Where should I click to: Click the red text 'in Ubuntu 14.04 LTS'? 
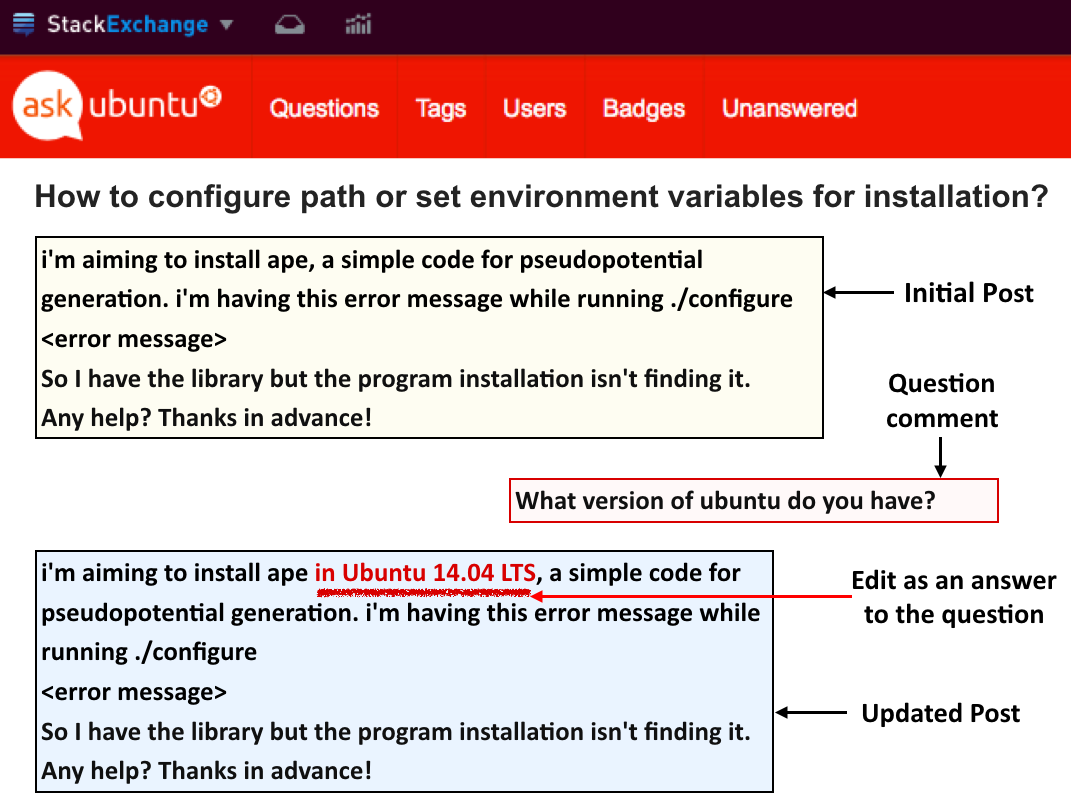click(x=425, y=572)
